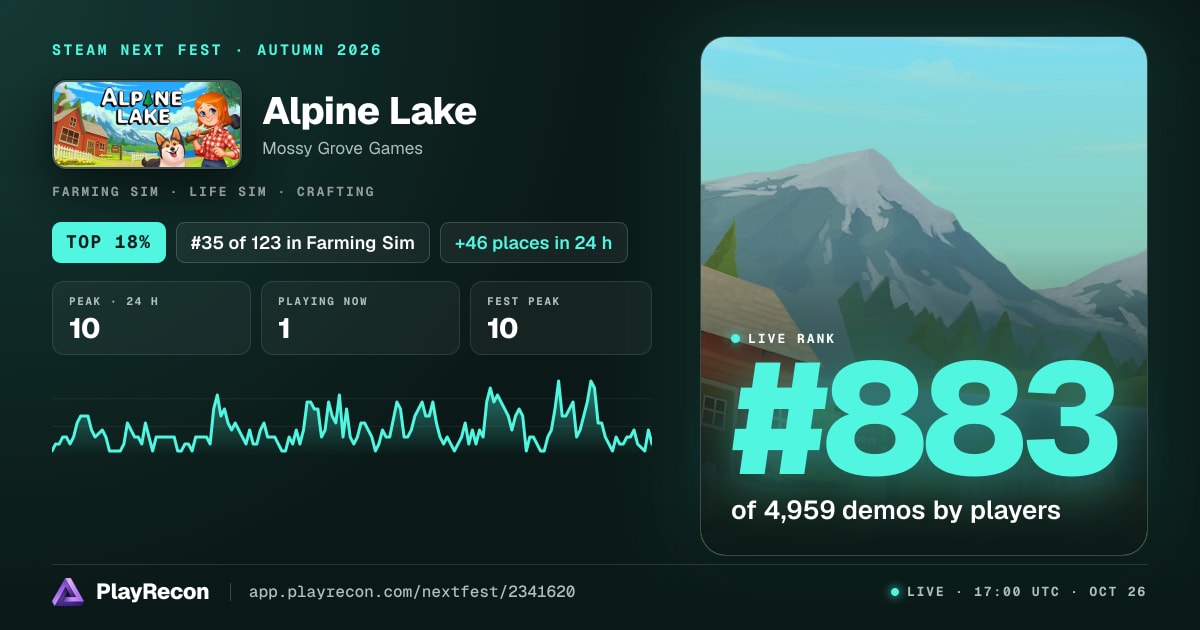Screen dimensions: 1200x630
Task: Open the PLAYING NOW stat card
Action: (x=360, y=318)
